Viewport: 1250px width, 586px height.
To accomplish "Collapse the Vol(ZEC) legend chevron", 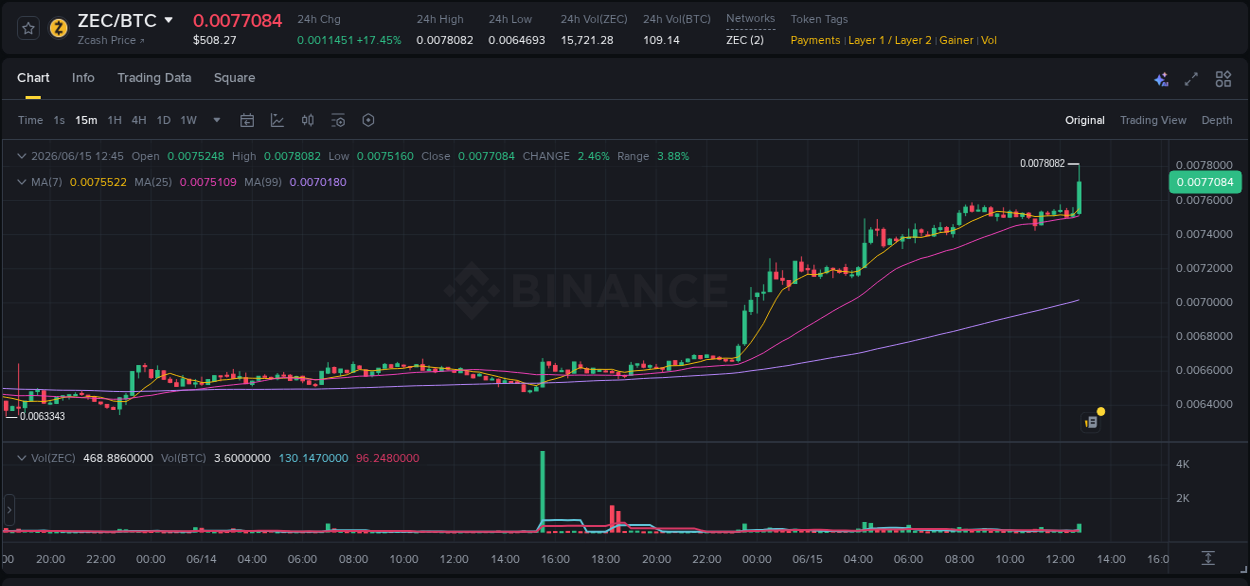I will 22,458.
